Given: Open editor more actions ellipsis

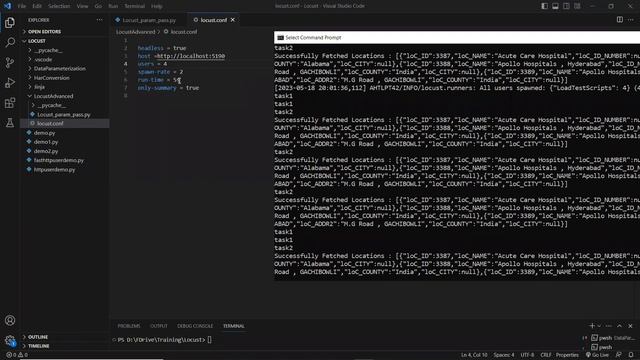Looking at the screenshot, I should point(631,20).
